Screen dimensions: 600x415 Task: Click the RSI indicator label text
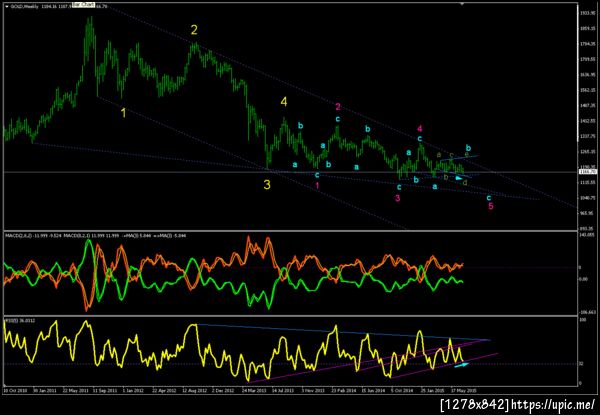pos(20,320)
